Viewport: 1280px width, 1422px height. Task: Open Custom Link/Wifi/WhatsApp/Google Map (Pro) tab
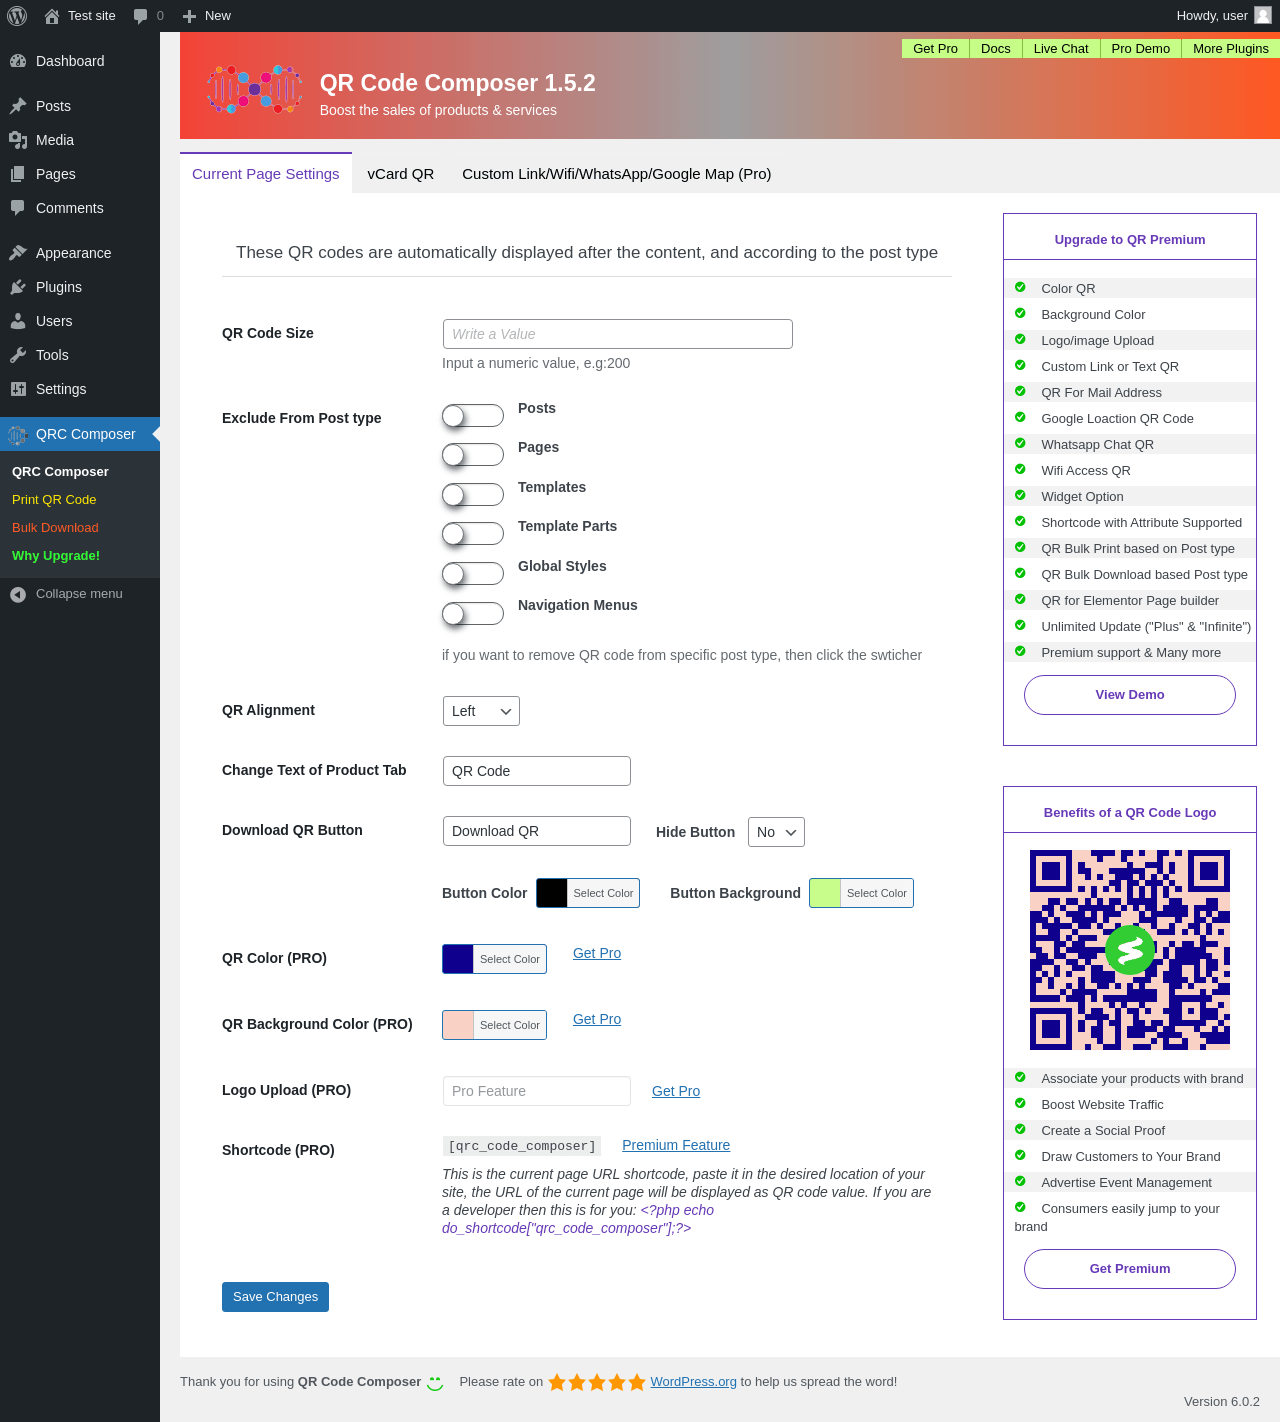pyautogui.click(x=617, y=174)
